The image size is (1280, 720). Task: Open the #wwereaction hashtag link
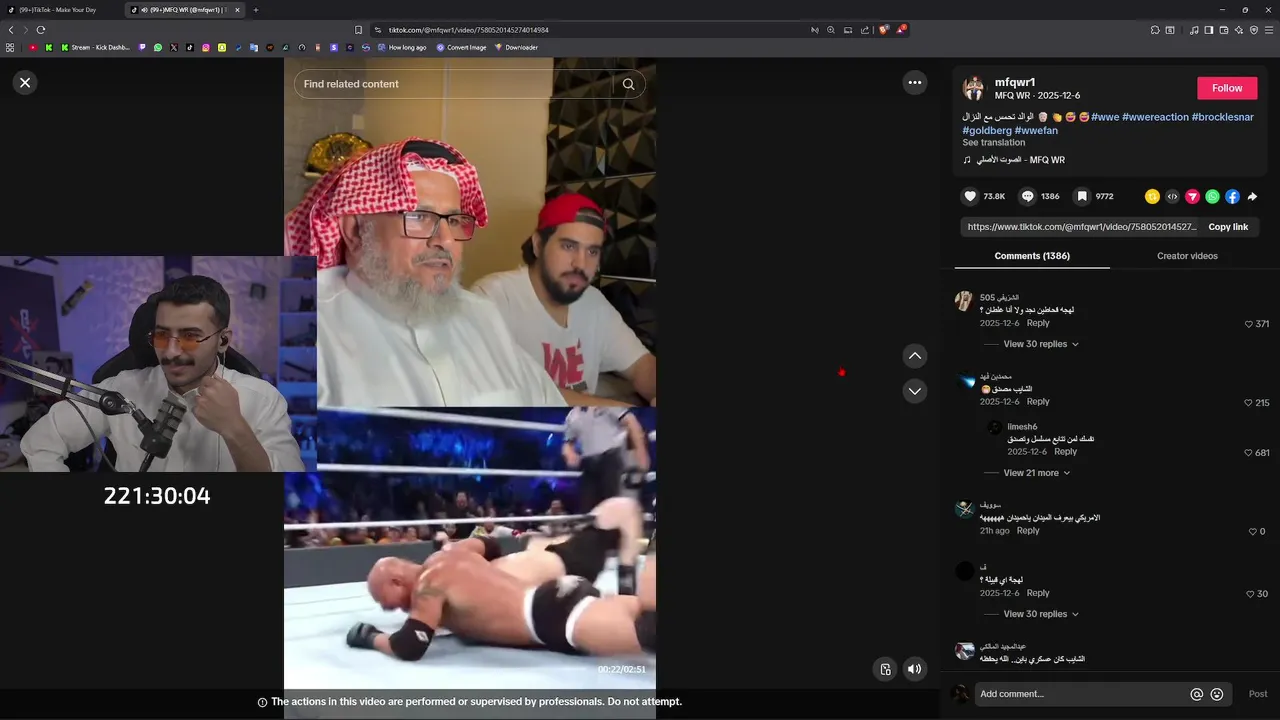pyautogui.click(x=1155, y=117)
